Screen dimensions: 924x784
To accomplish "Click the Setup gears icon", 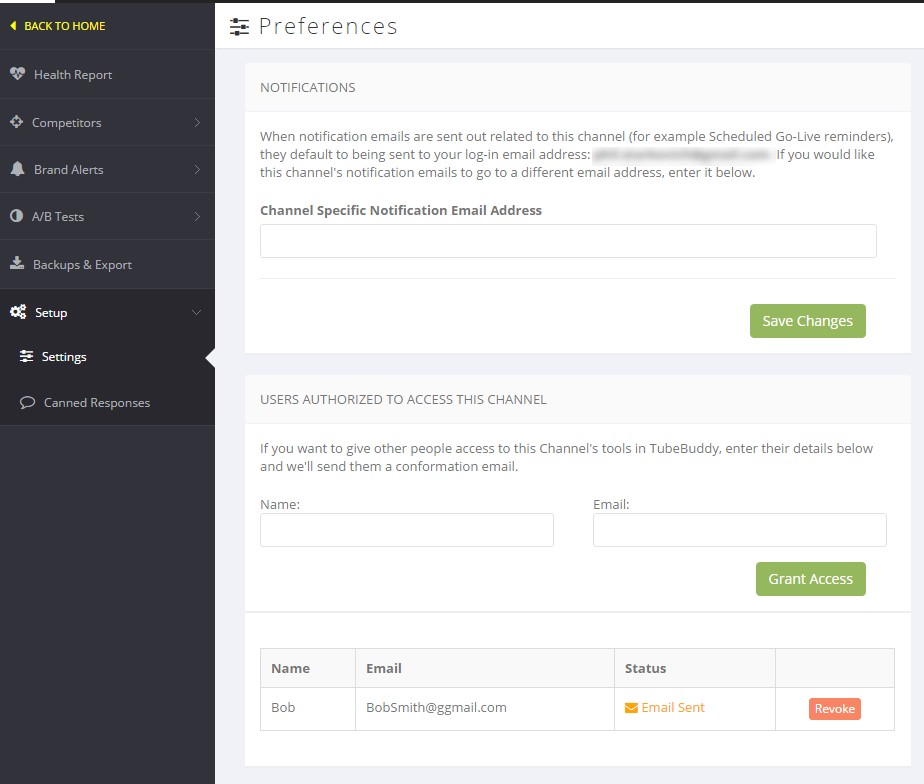I will click(x=18, y=313).
